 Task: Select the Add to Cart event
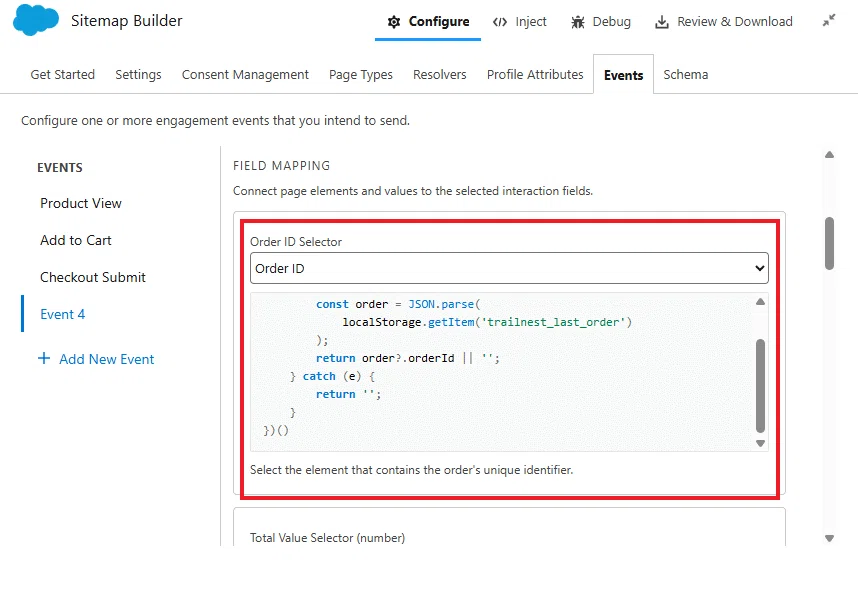click(76, 241)
